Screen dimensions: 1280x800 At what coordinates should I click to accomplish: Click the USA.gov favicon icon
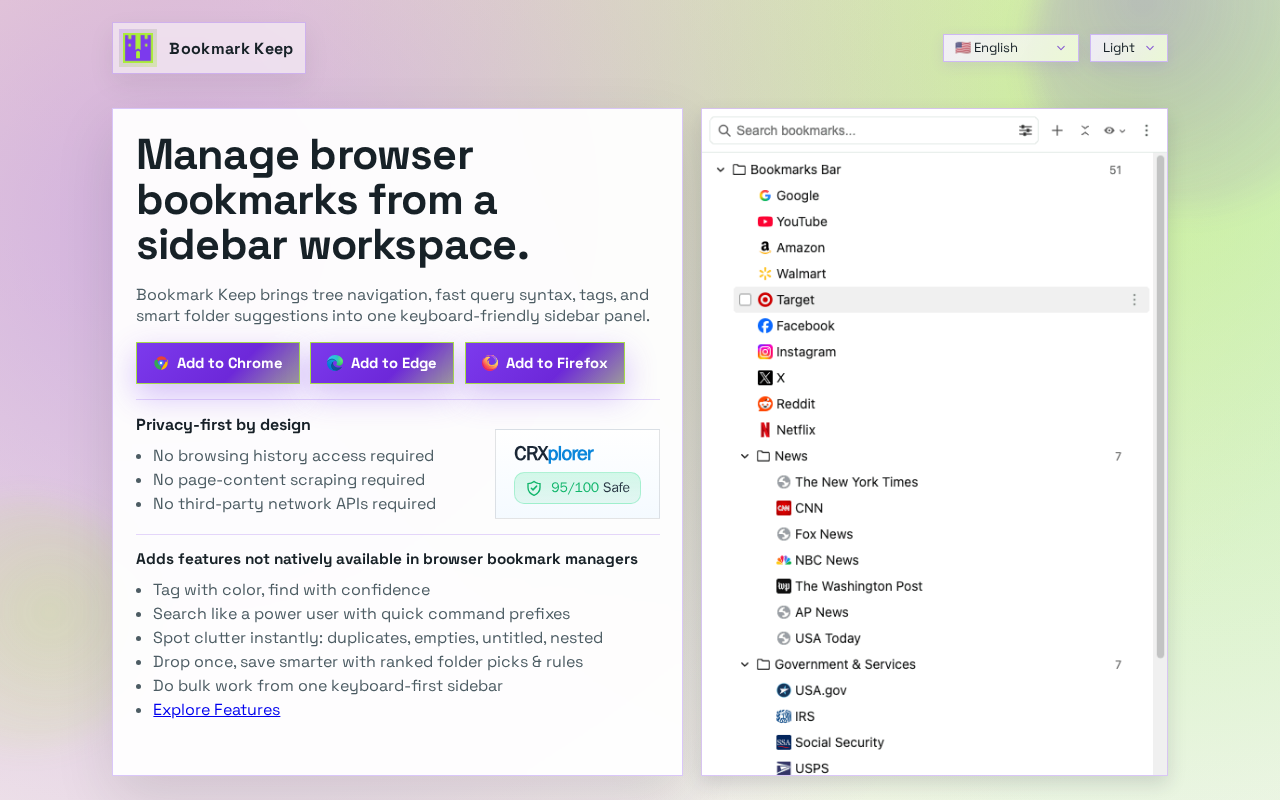point(784,690)
